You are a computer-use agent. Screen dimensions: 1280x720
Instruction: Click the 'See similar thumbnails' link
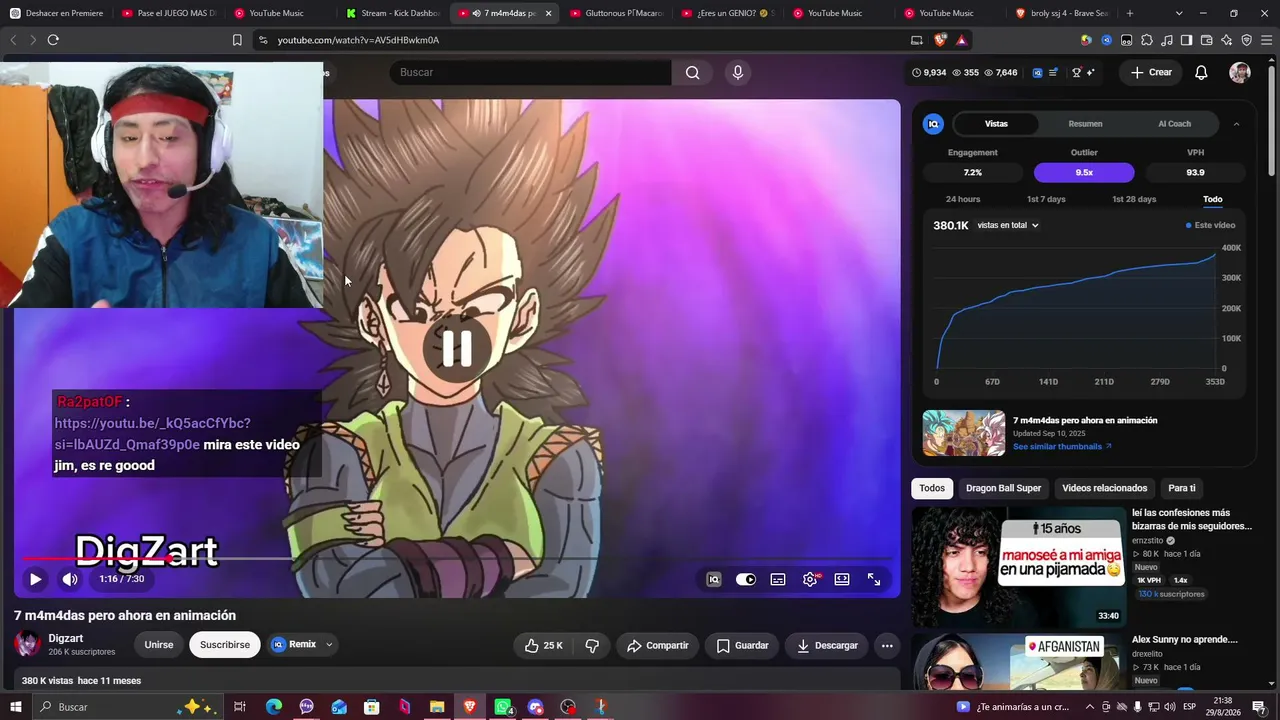click(x=1062, y=446)
